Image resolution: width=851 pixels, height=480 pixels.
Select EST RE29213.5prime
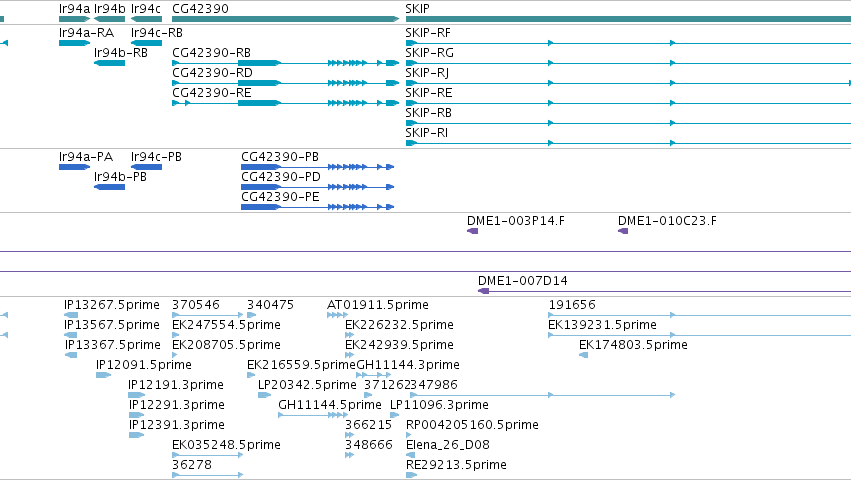pyautogui.click(x=411, y=476)
